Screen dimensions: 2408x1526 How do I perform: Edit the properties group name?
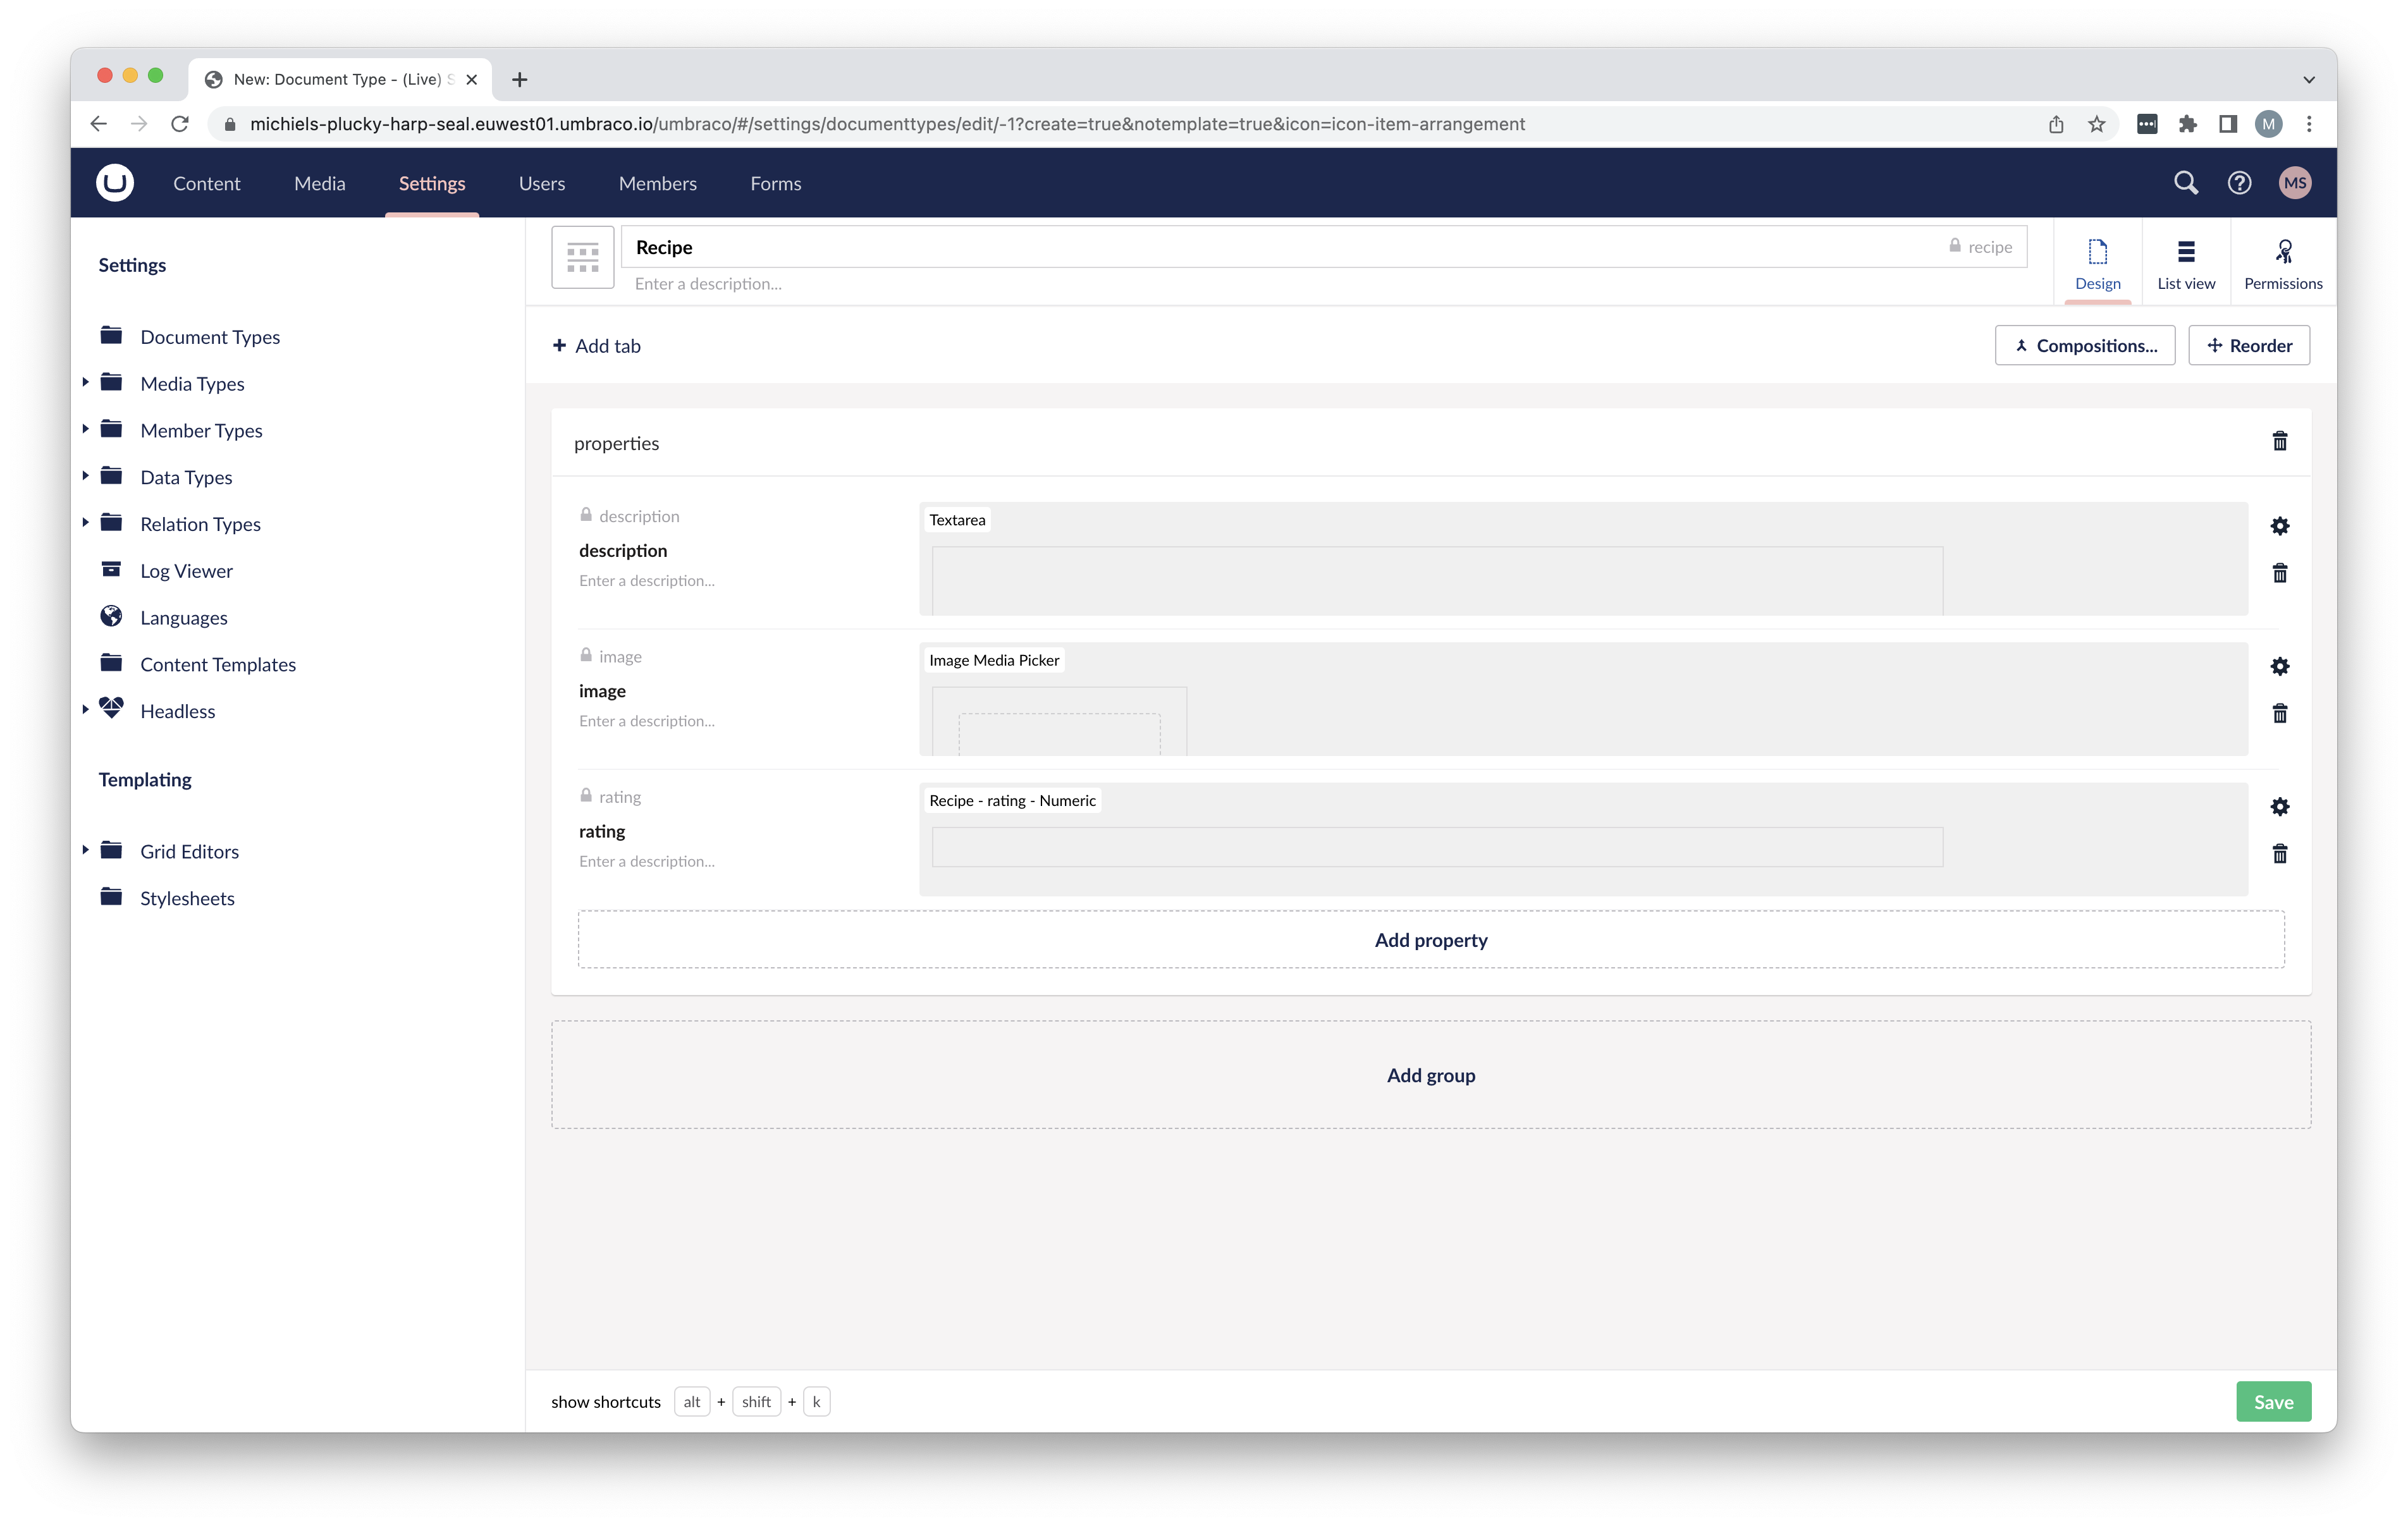(617, 443)
